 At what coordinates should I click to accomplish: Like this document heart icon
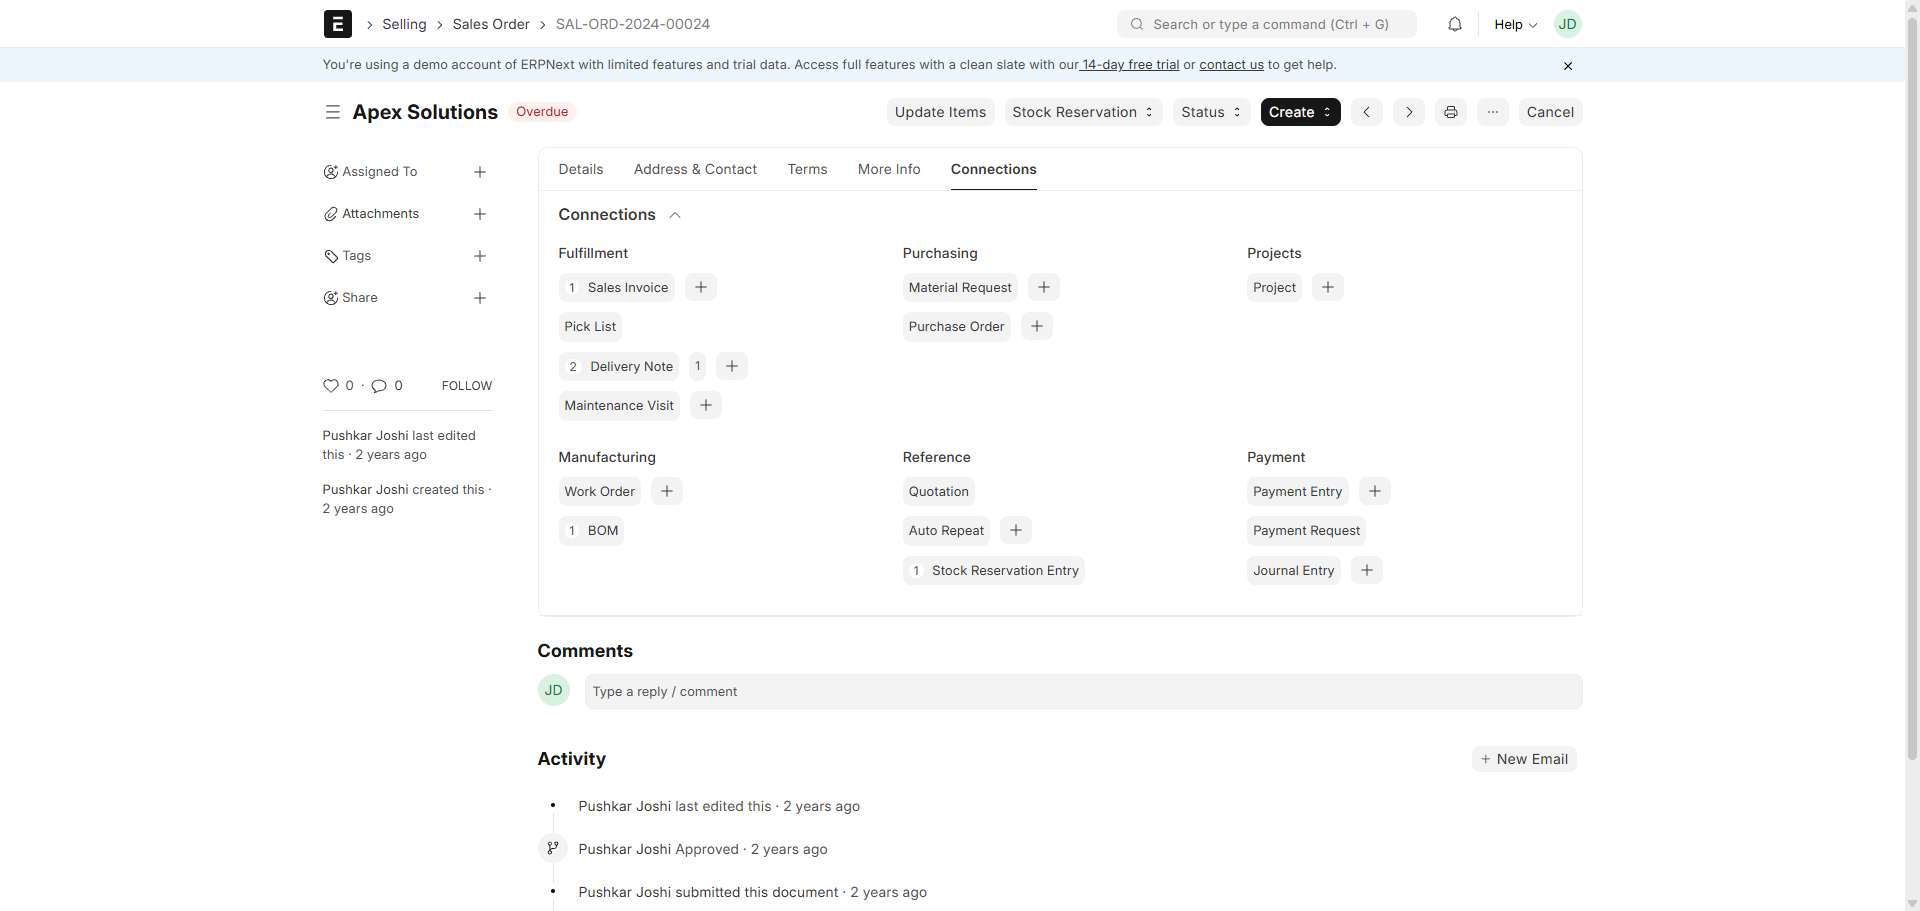coord(331,386)
